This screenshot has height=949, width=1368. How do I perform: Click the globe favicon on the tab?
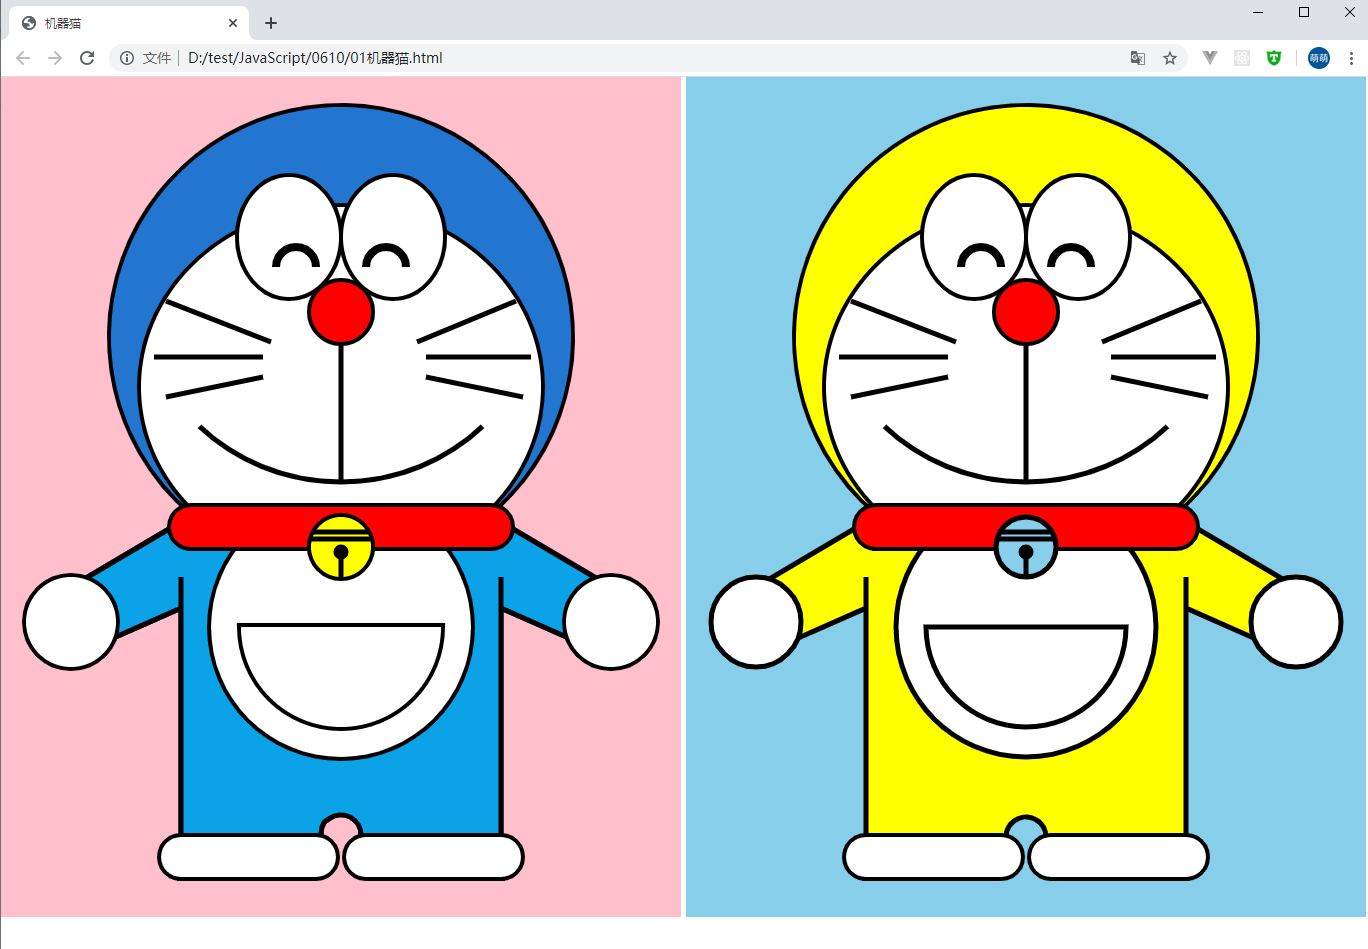click(29, 23)
